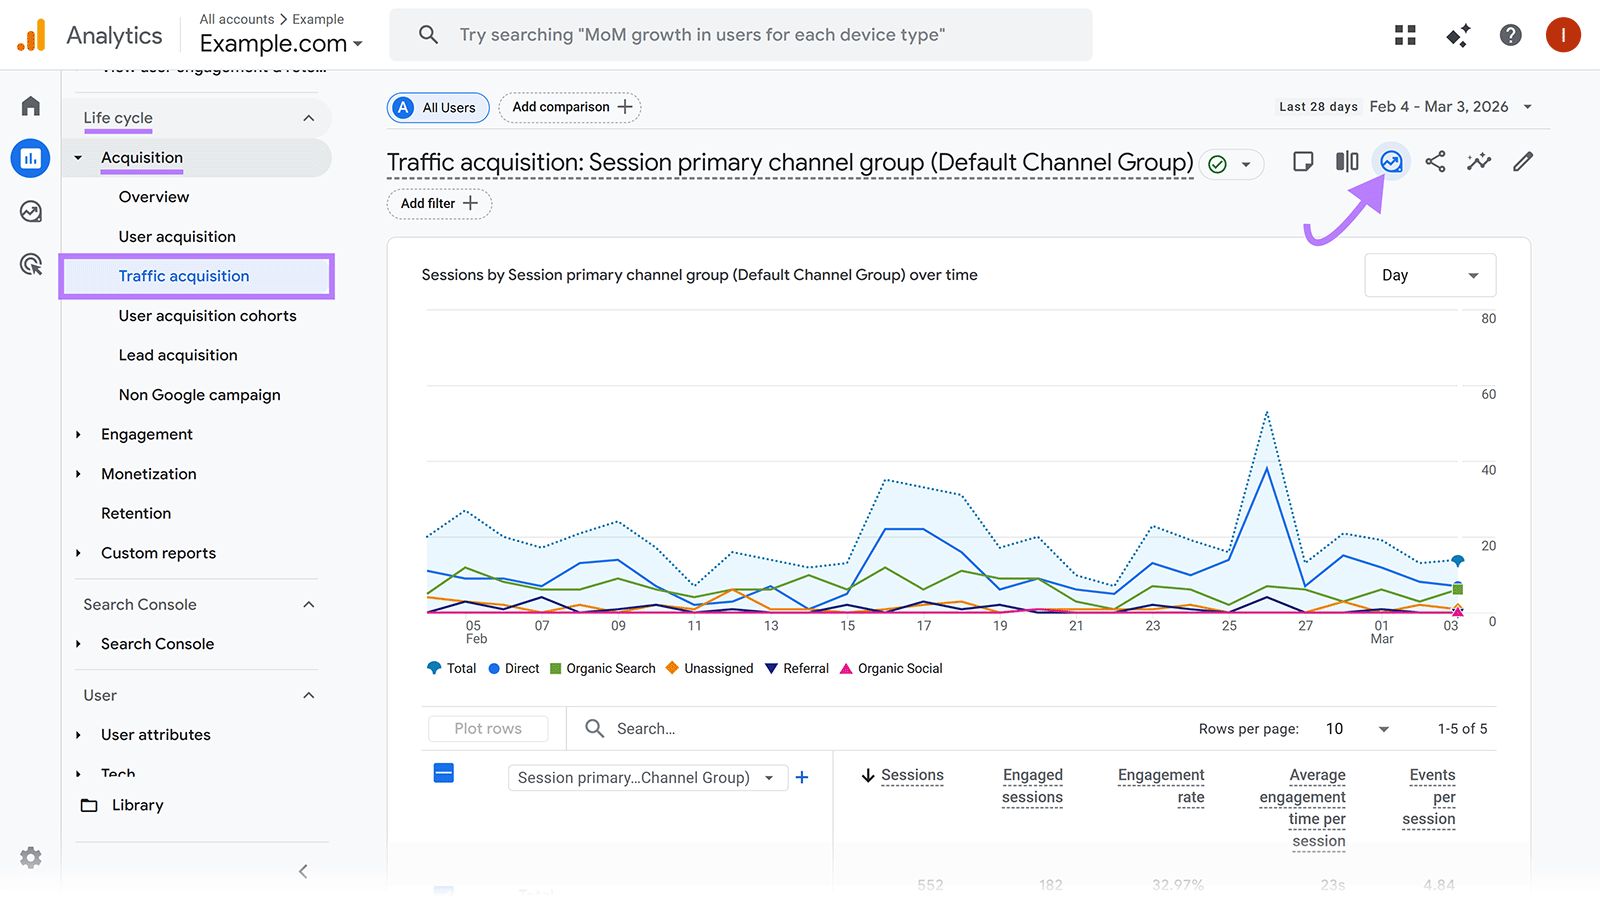Screen dimensions: 1600x904
Task: Open the User acquisition report
Action: click(x=177, y=236)
